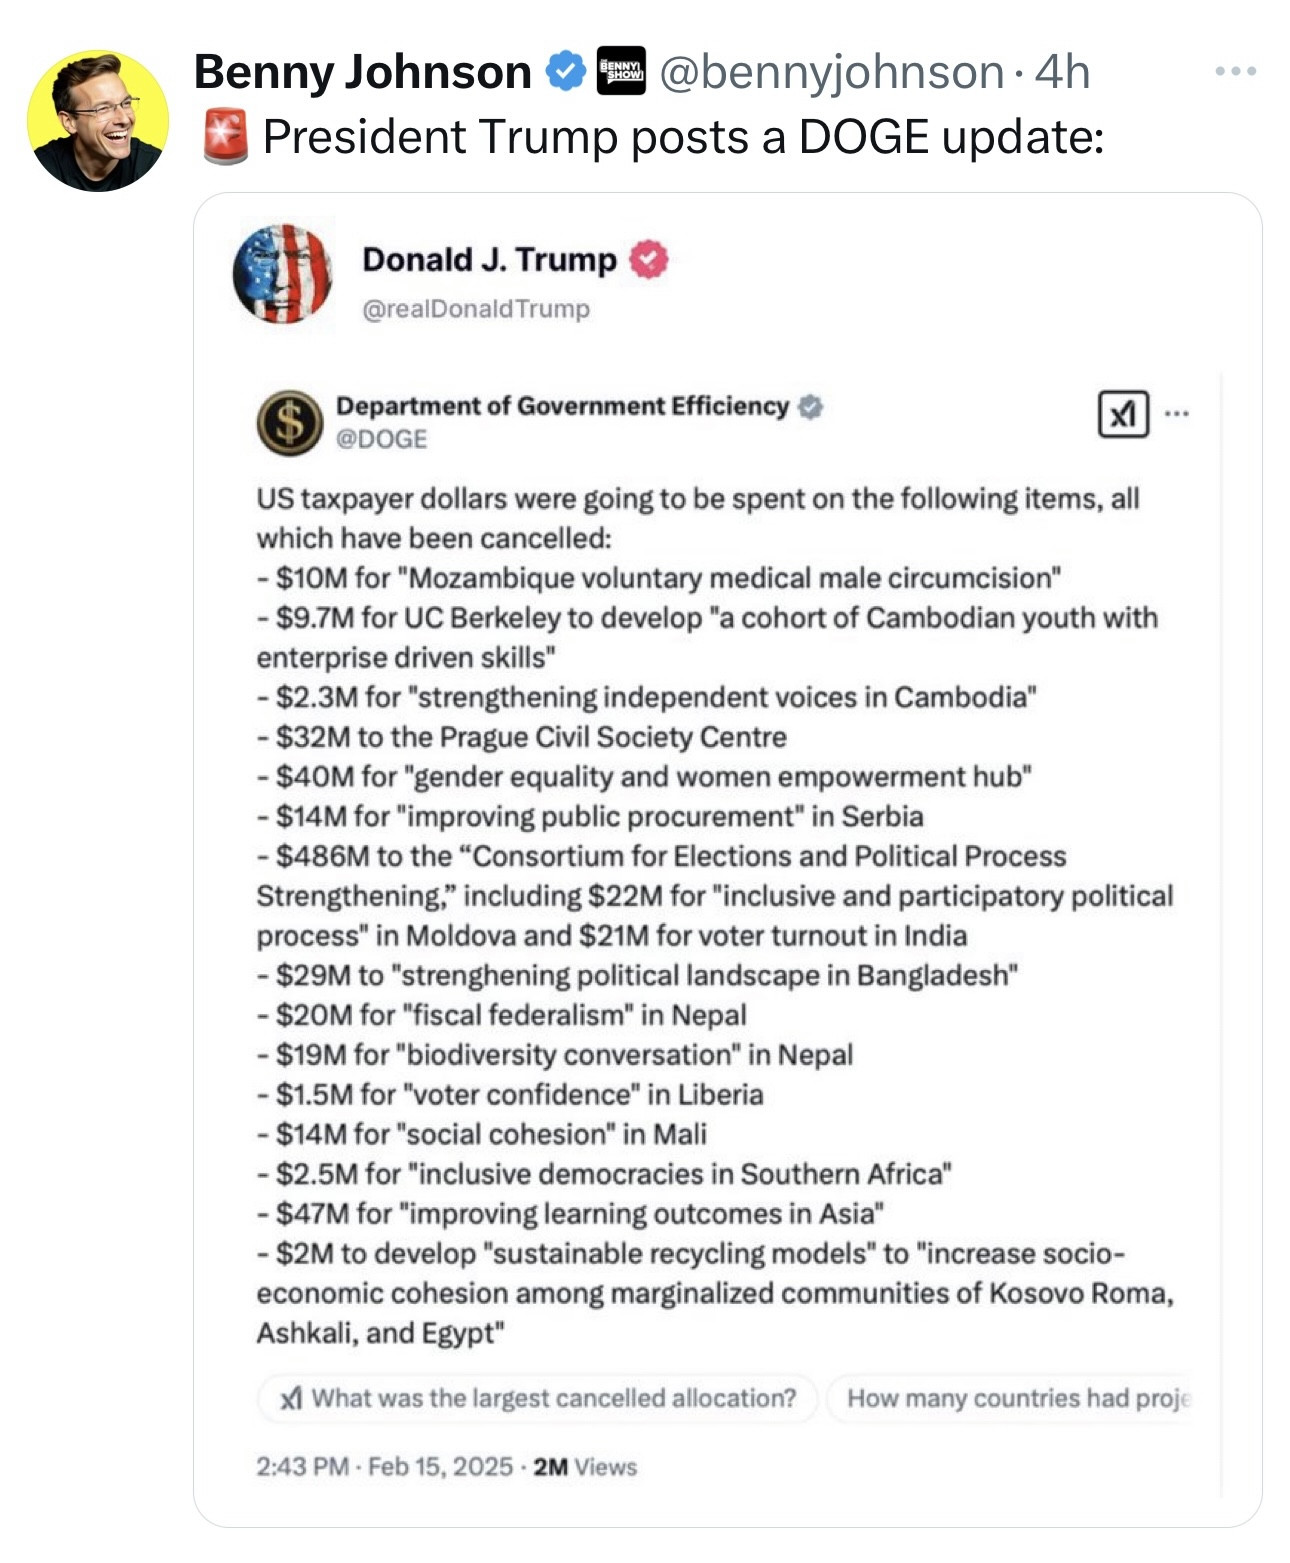The width and height of the screenshot is (1290, 1563).
Task: Click the 4h post timestamp
Action: (x=1062, y=72)
